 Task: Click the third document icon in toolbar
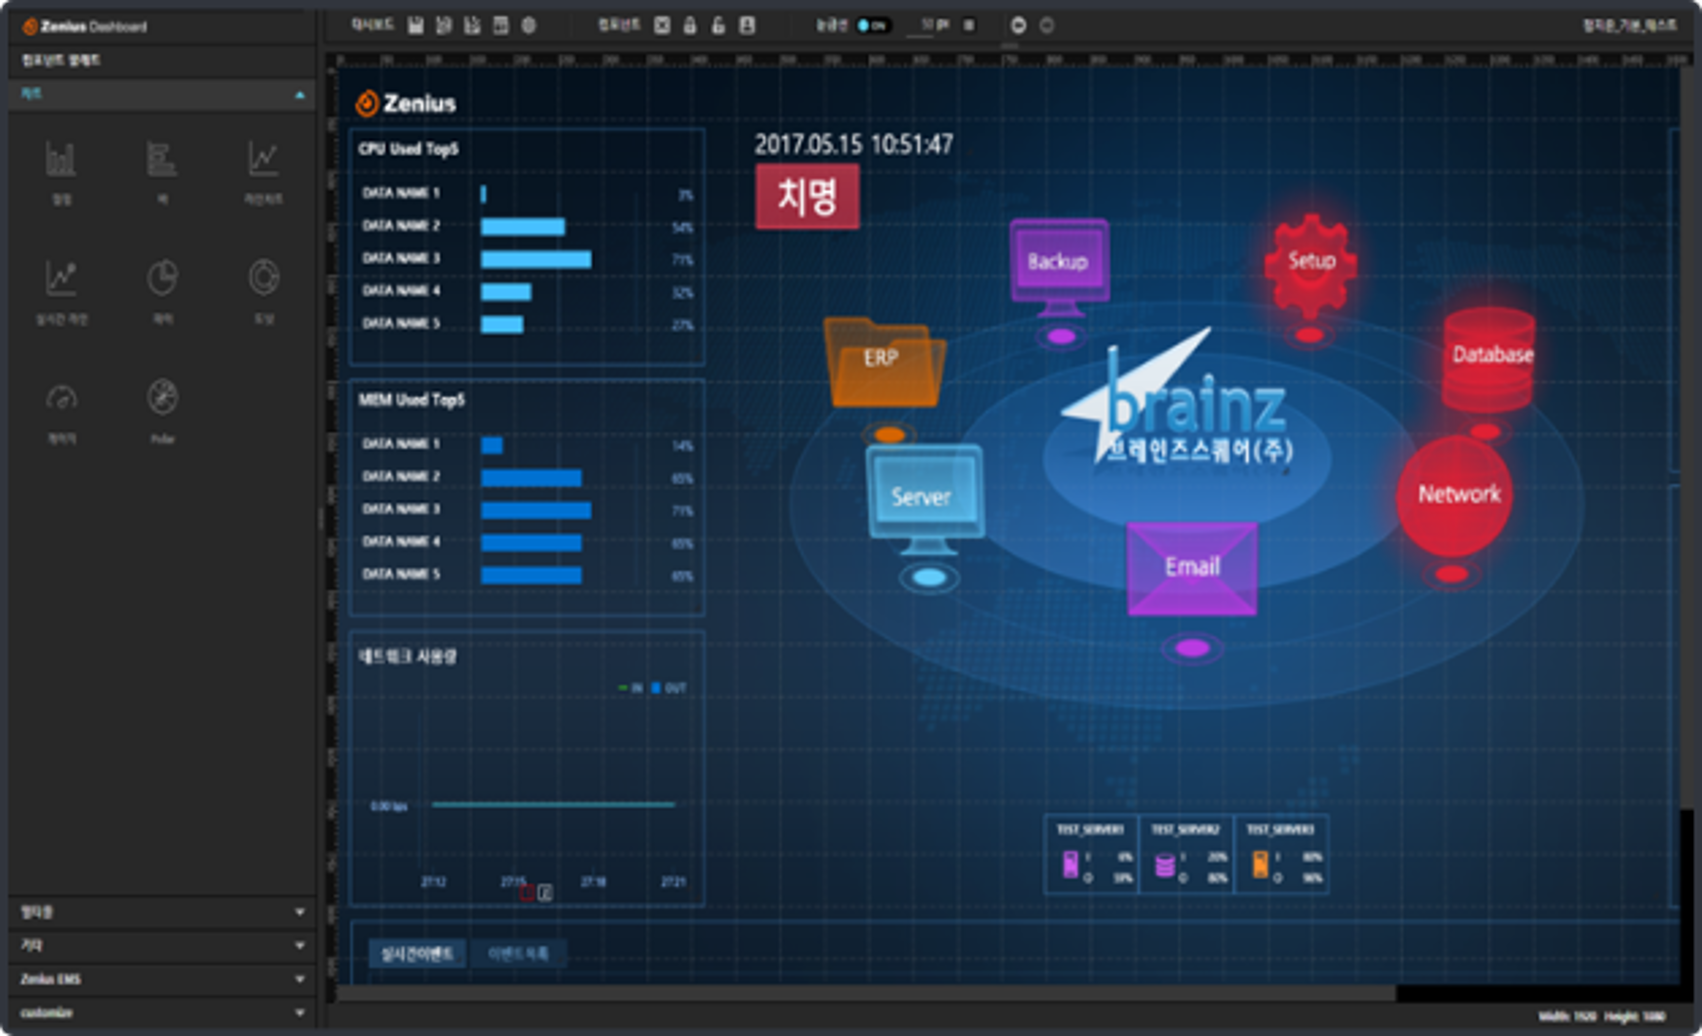472,25
